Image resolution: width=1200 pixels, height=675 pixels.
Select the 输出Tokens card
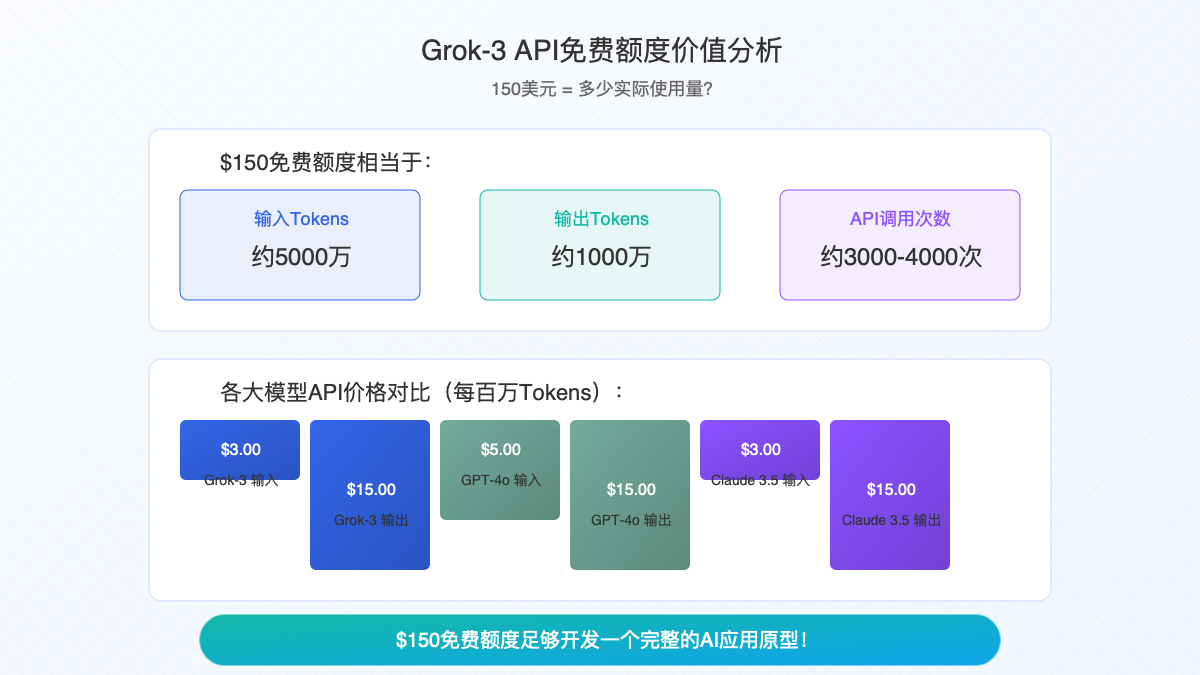click(600, 245)
